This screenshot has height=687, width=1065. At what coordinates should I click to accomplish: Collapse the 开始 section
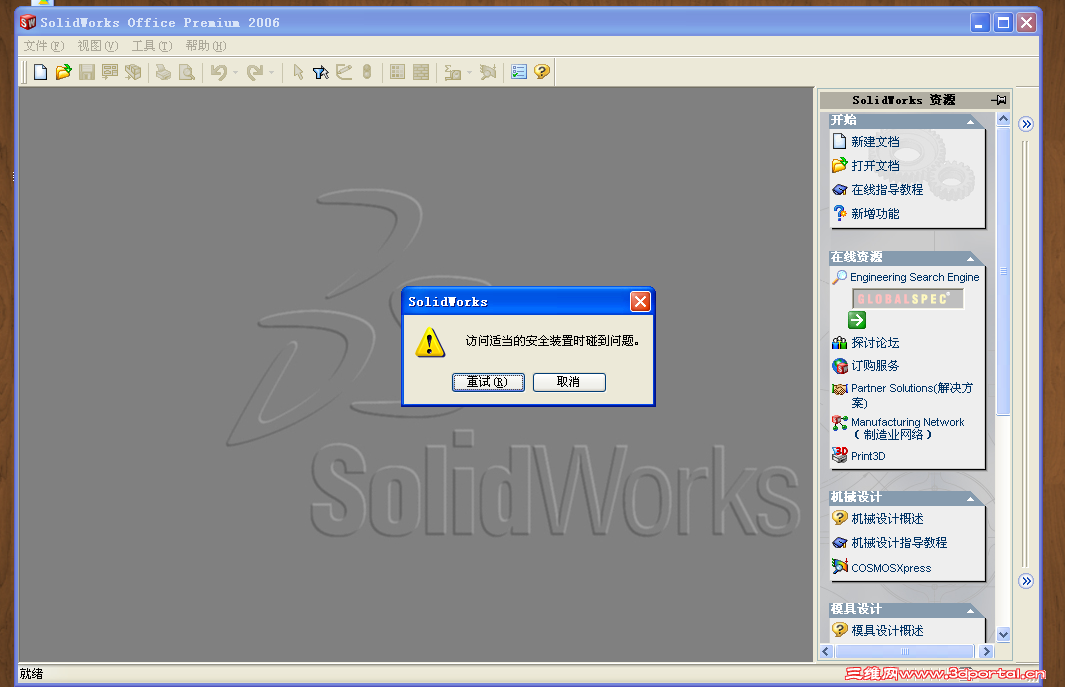[x=971, y=122]
